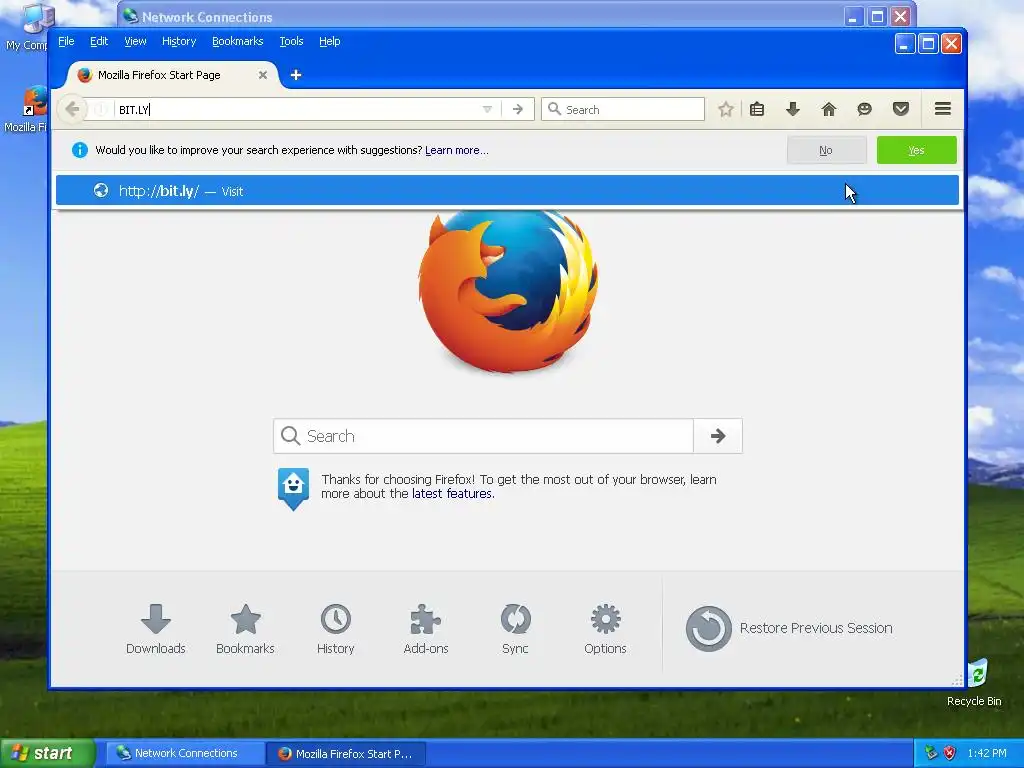
Task: Open the Downloads arrow in the toolbar
Action: (793, 109)
